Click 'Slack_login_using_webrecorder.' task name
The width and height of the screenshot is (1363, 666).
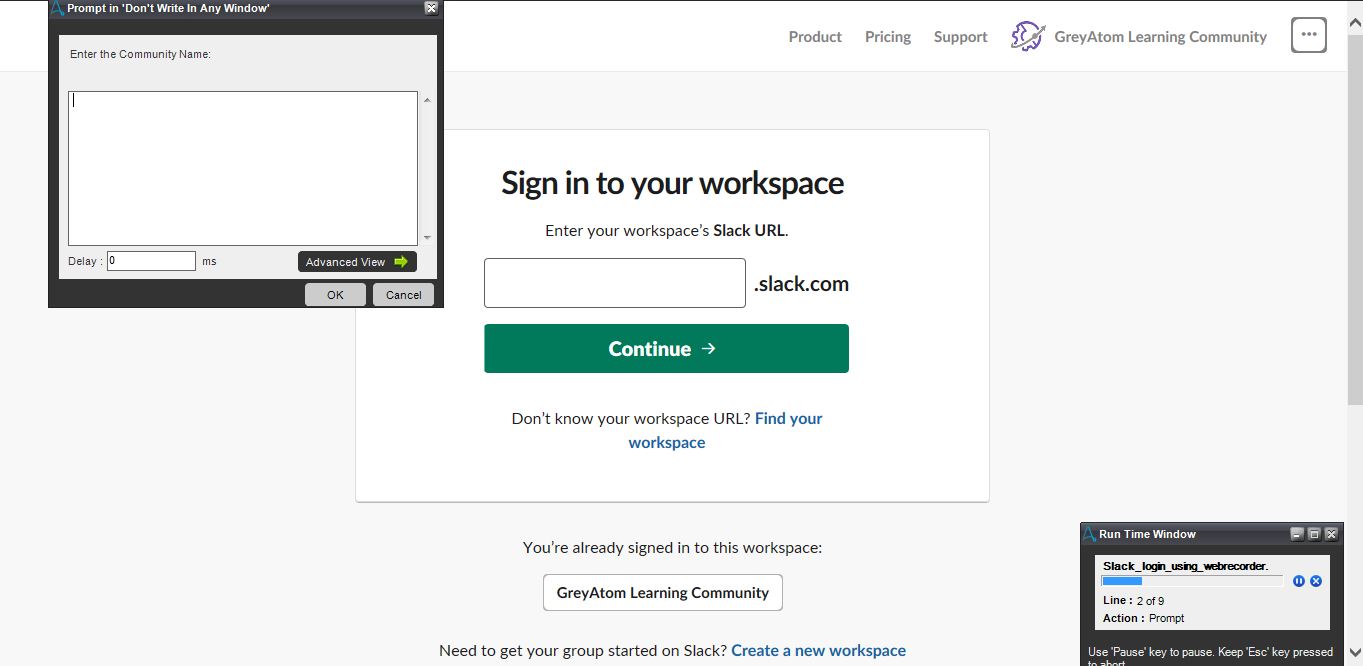click(x=1185, y=566)
